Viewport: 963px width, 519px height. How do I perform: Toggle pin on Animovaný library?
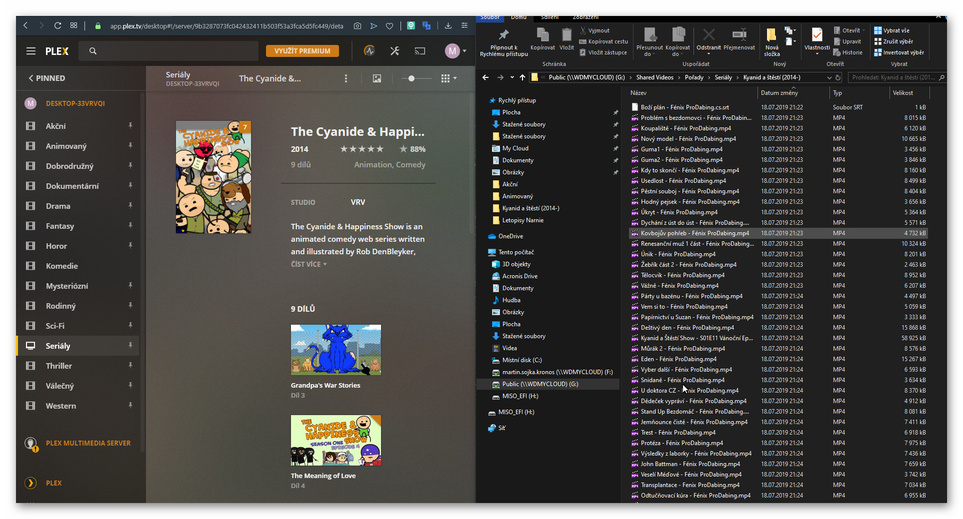[x=130, y=146]
